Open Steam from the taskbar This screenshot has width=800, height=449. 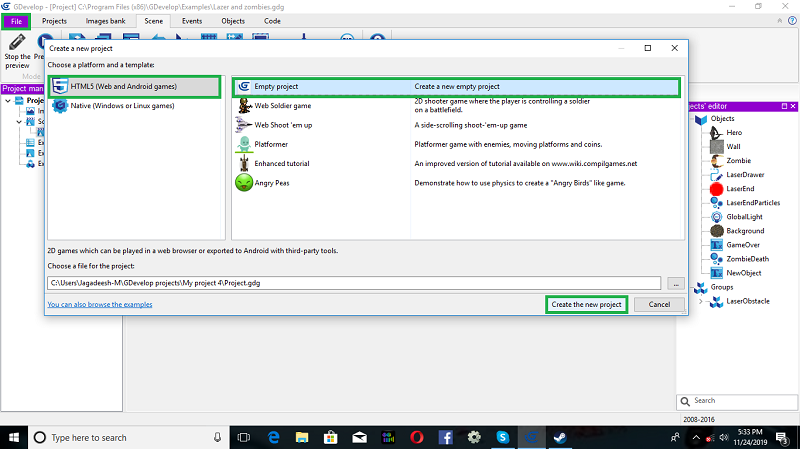(x=560, y=438)
